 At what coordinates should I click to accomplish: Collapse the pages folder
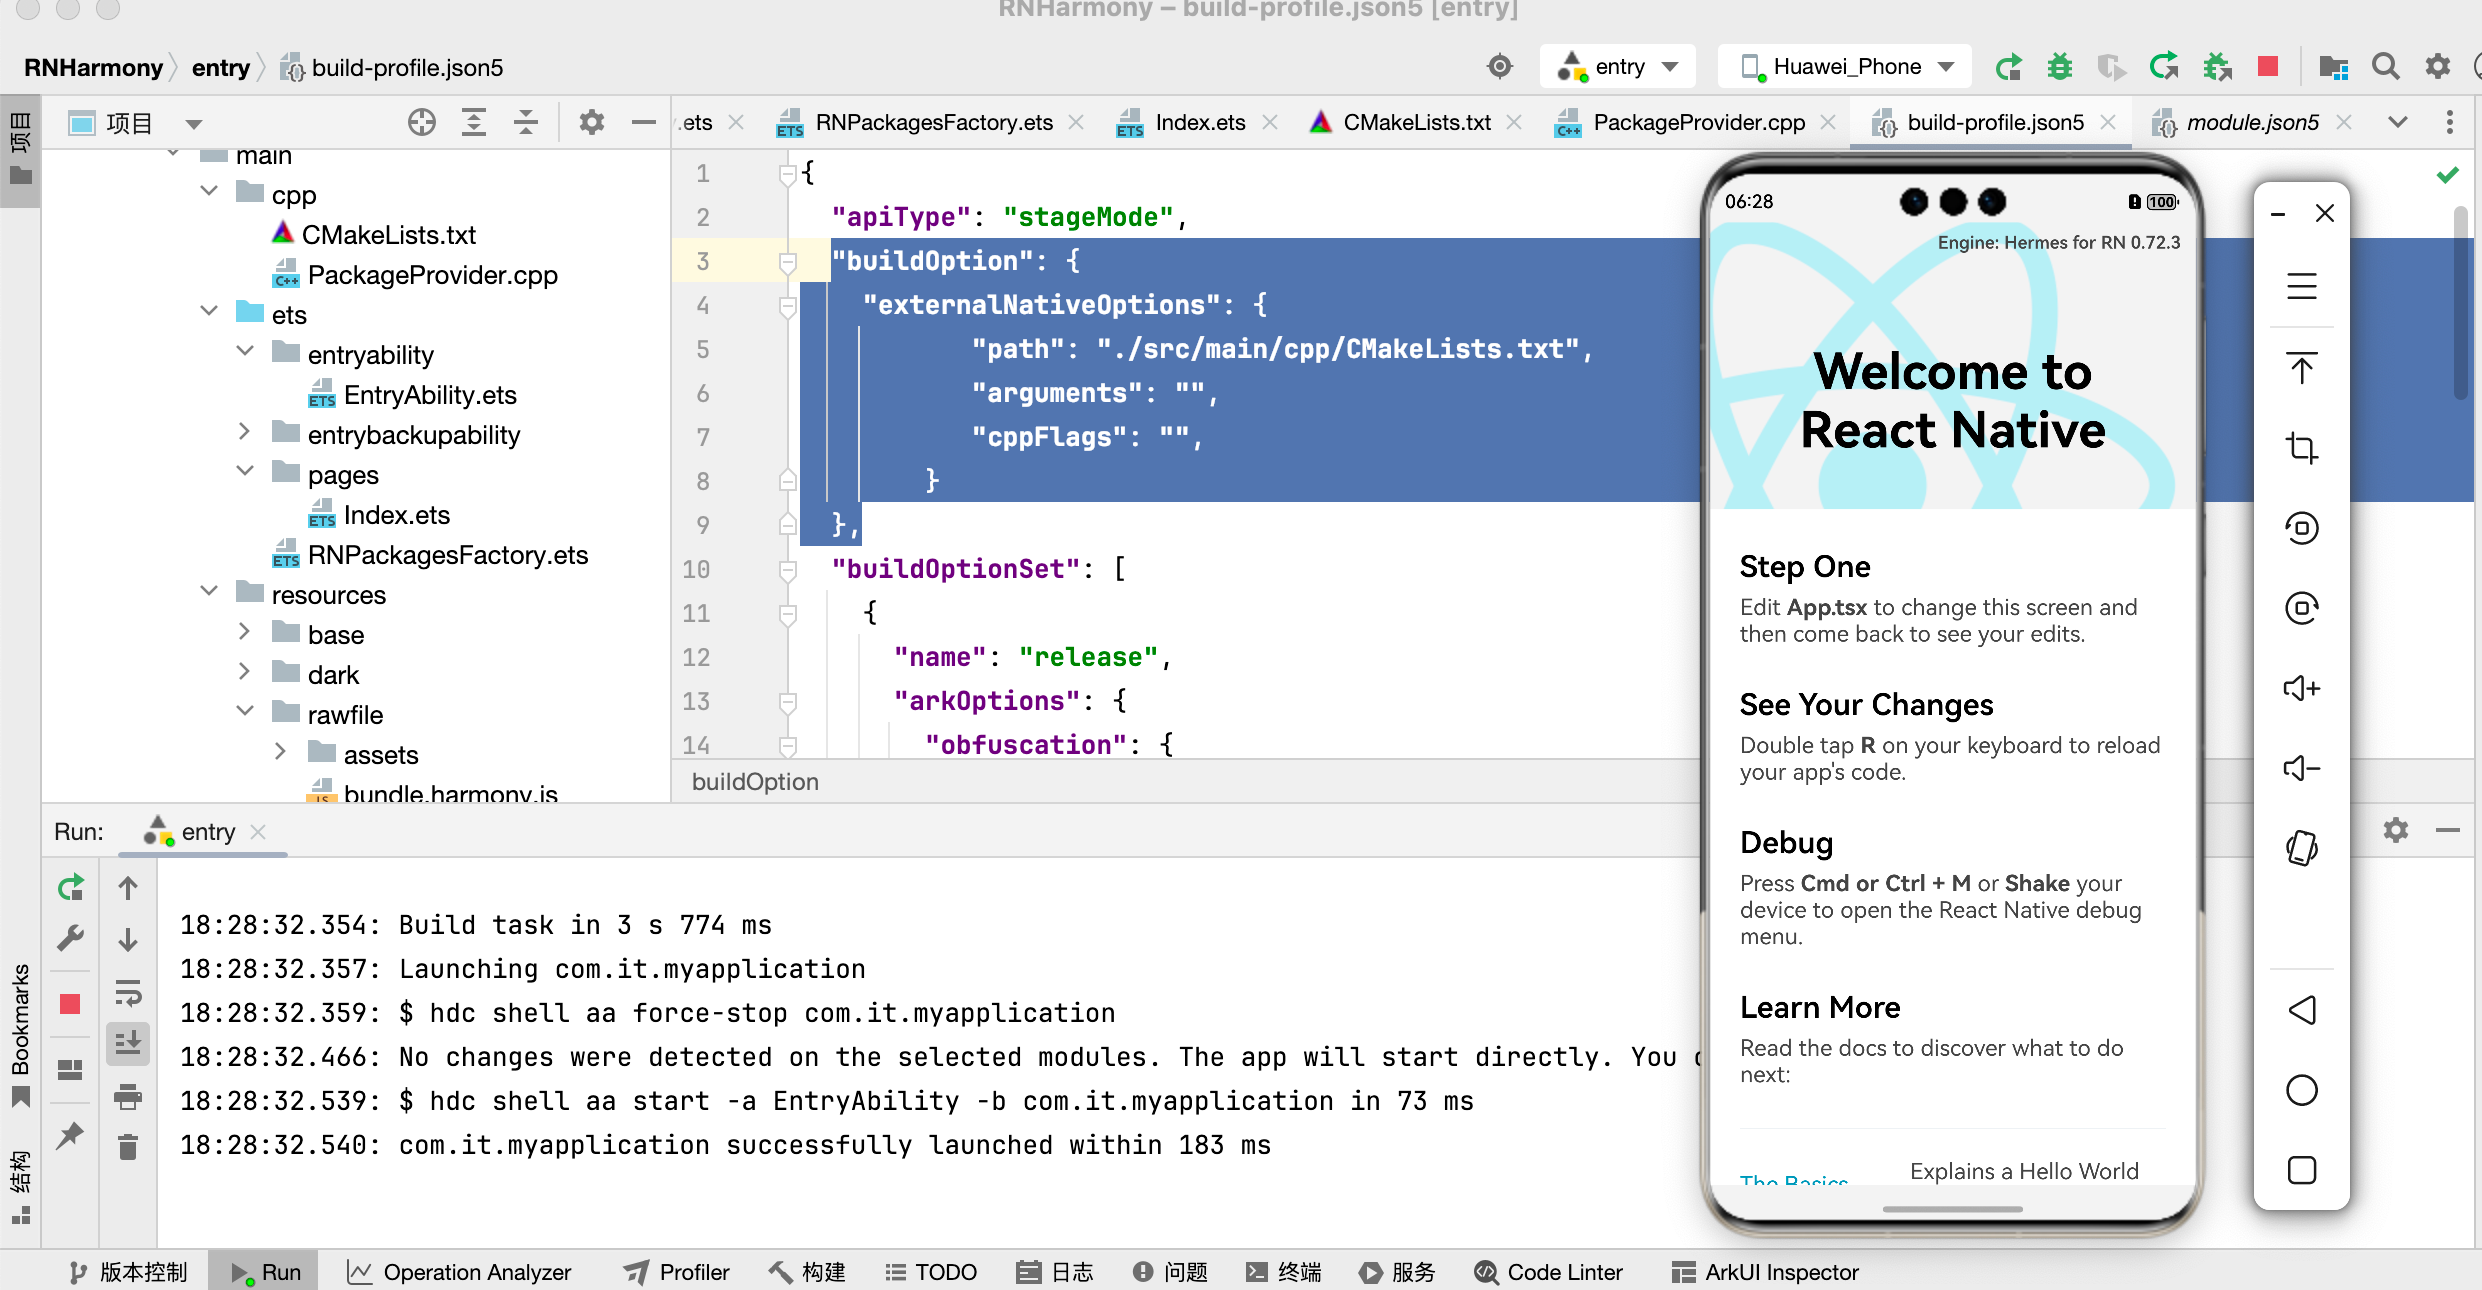[245, 470]
